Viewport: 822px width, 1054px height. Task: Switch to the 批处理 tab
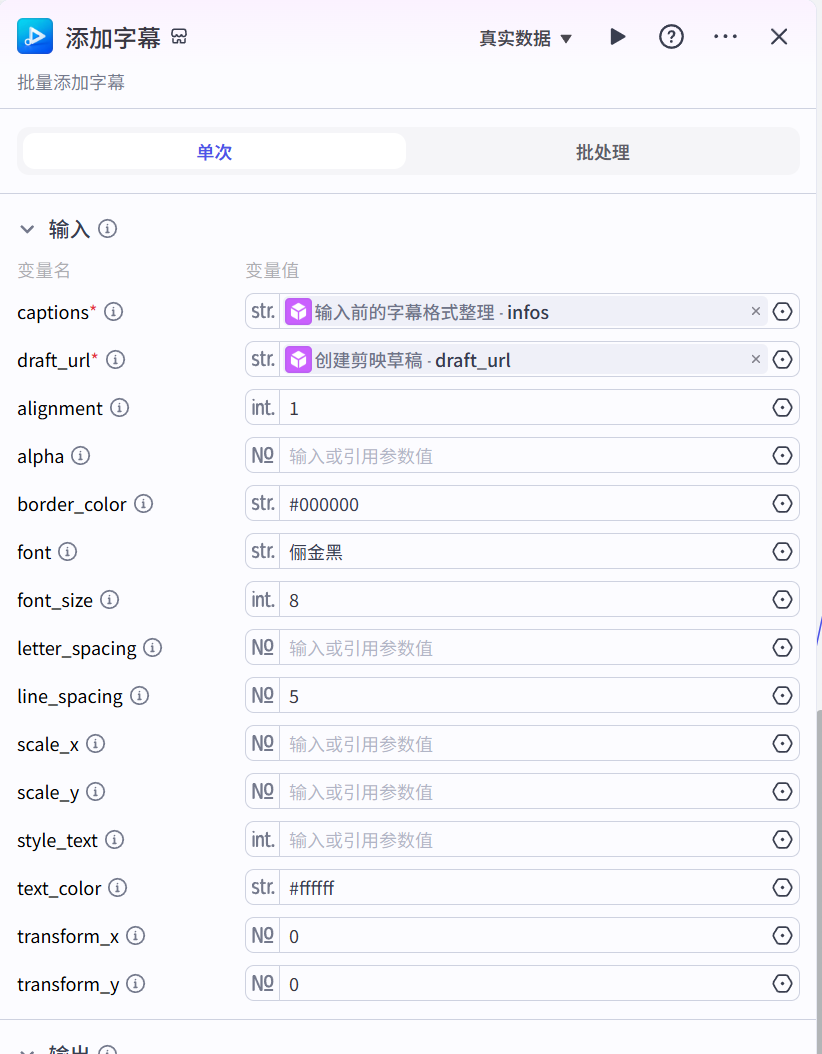[603, 152]
